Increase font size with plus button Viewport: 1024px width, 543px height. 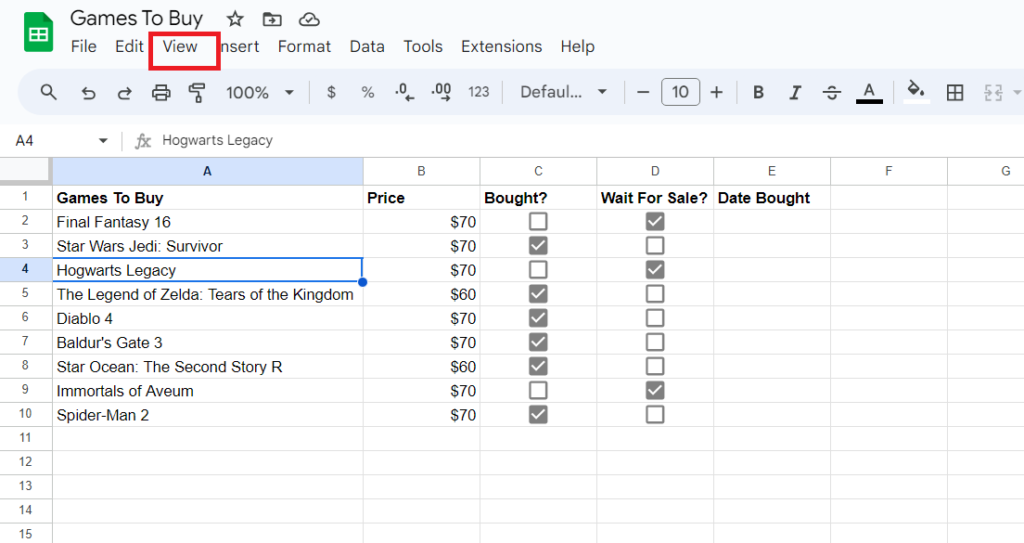coord(716,92)
